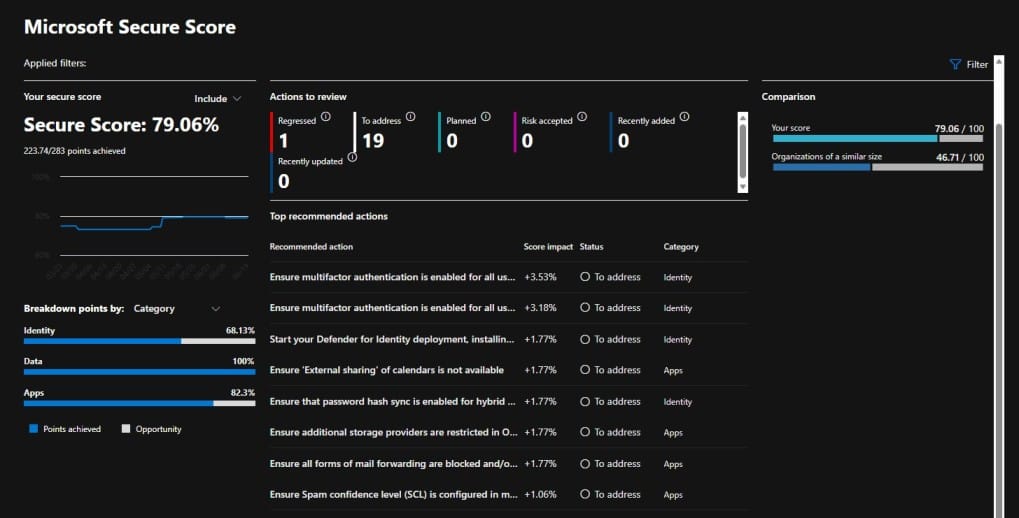Image resolution: width=1019 pixels, height=518 pixels.
Task: Show info icon next to Risk accepted
Action: pos(582,117)
